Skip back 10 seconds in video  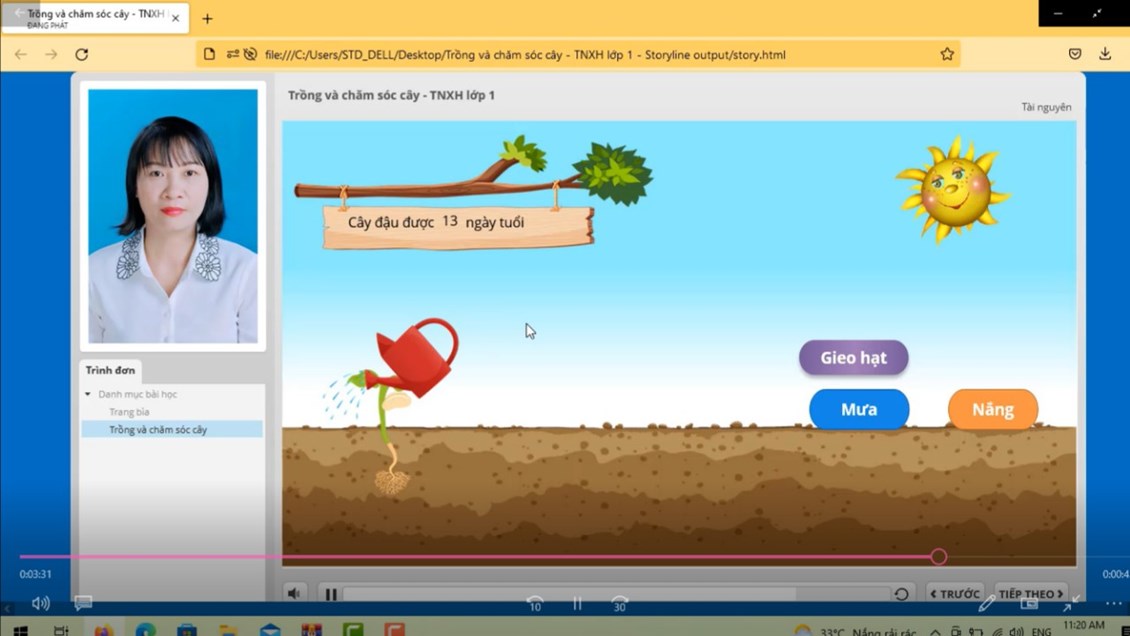[x=535, y=604]
